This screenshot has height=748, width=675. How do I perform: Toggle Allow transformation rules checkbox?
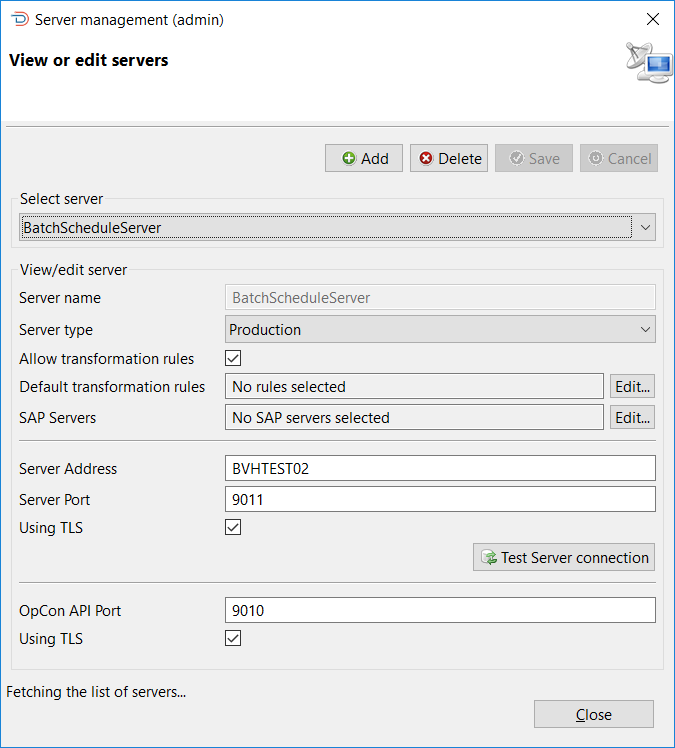click(x=233, y=358)
